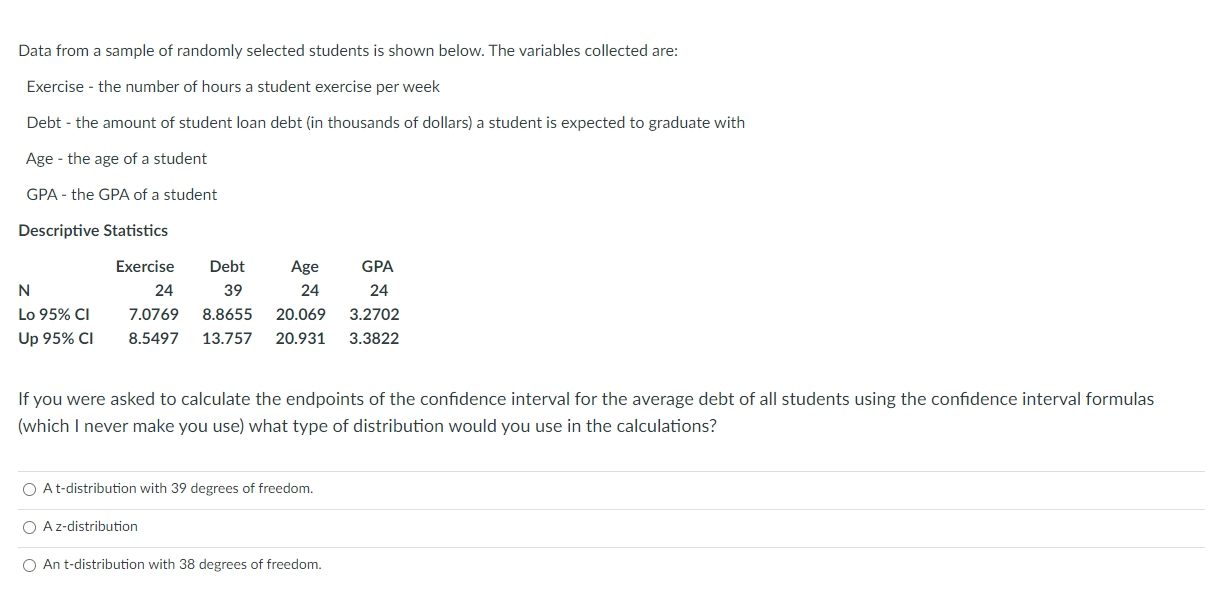1224x604 pixels.
Task: Click the line defining the Debt variable
Action: 383,122
